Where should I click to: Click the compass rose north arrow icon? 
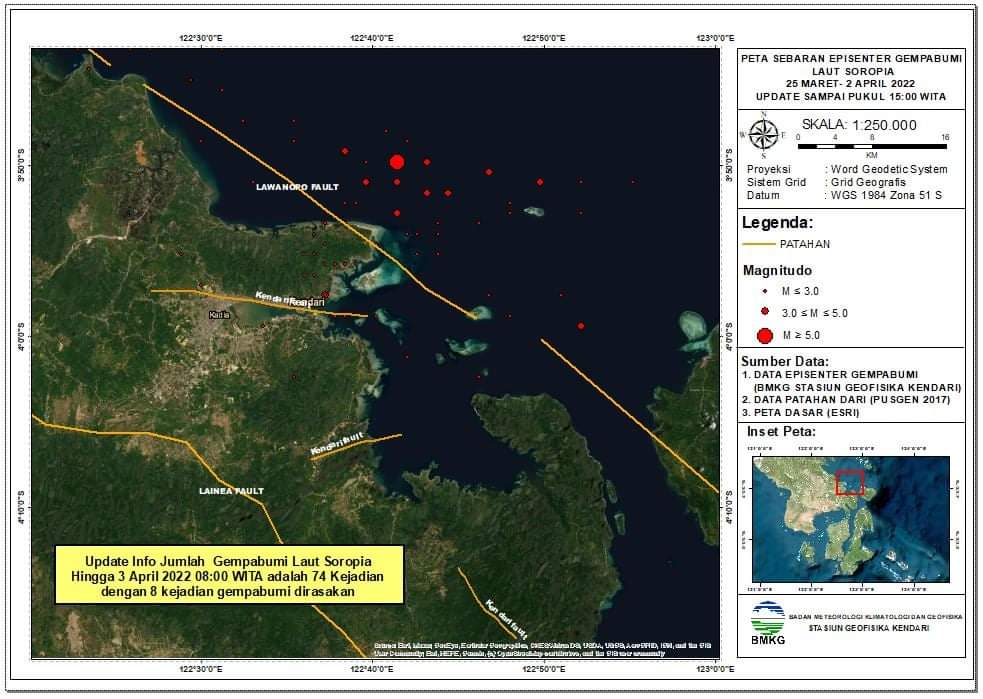(x=763, y=133)
